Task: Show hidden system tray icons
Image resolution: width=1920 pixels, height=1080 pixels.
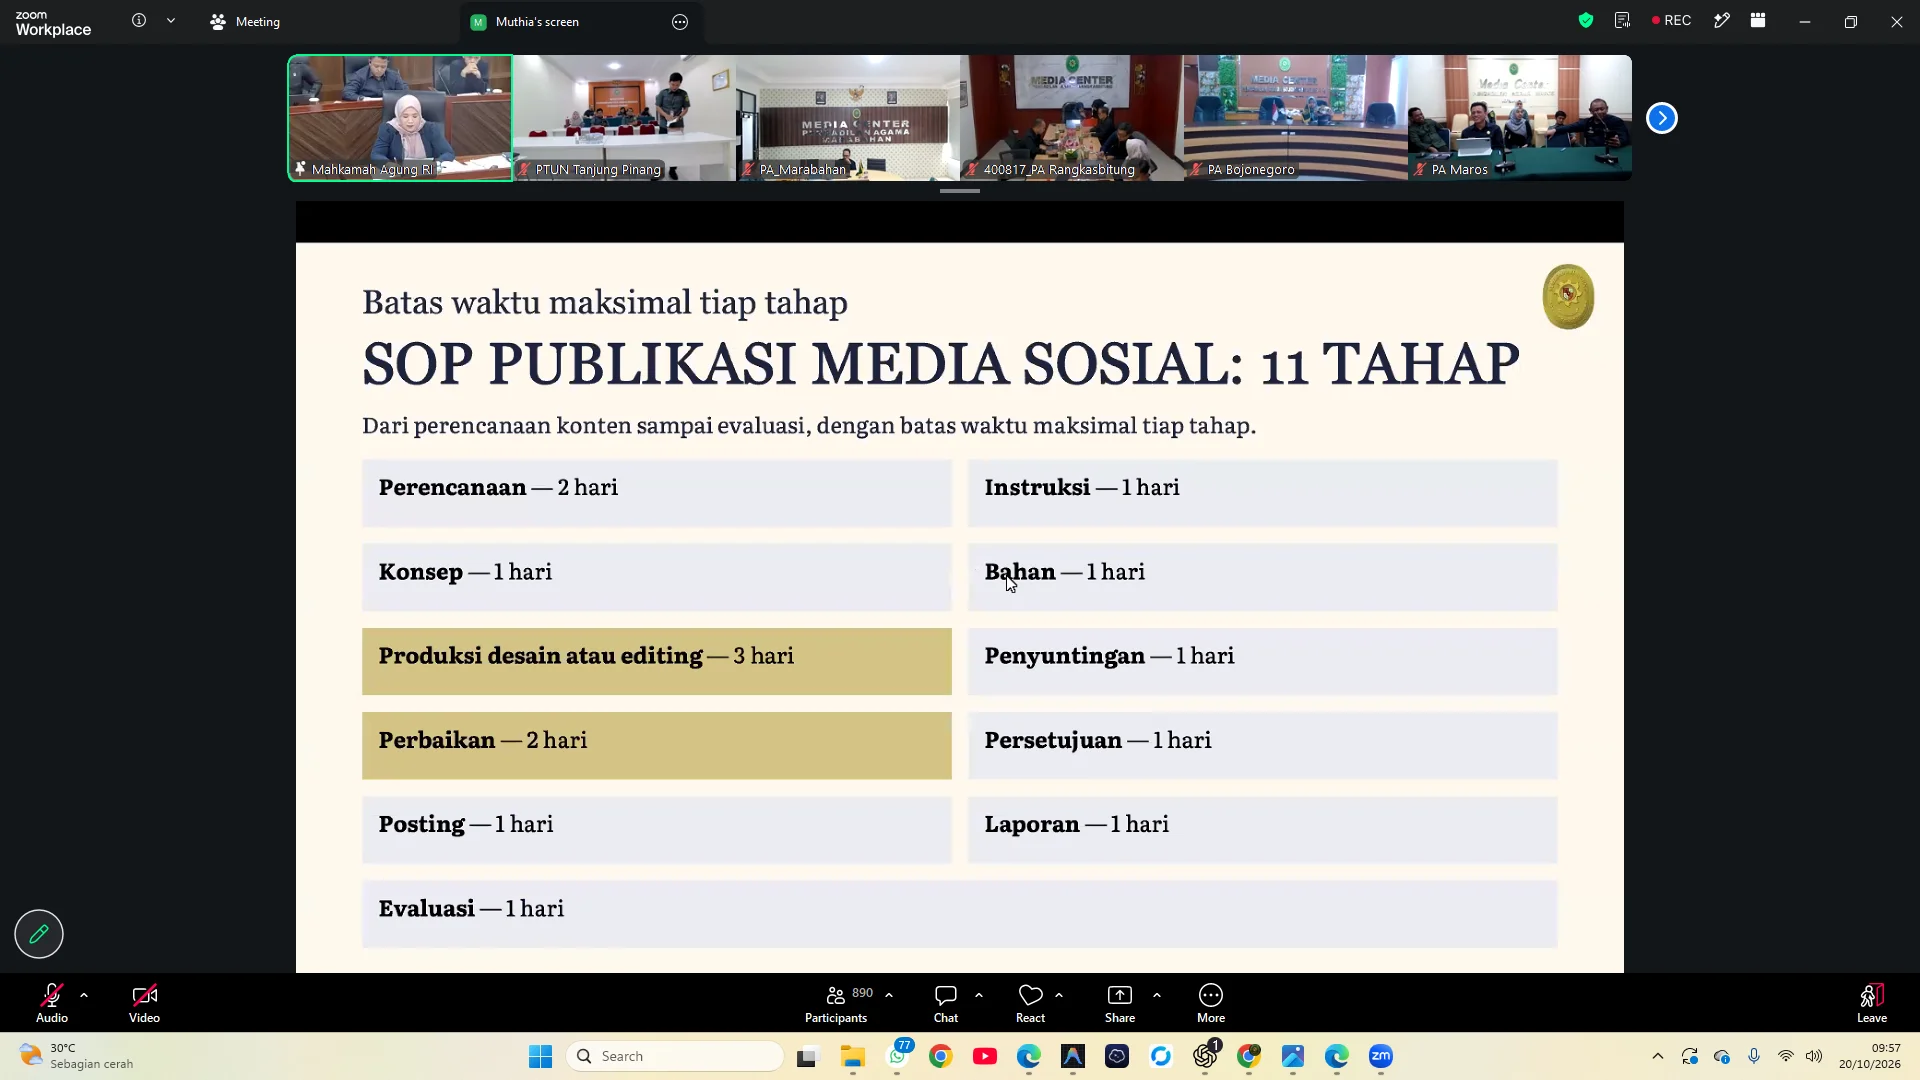Action: coord(1658,1056)
